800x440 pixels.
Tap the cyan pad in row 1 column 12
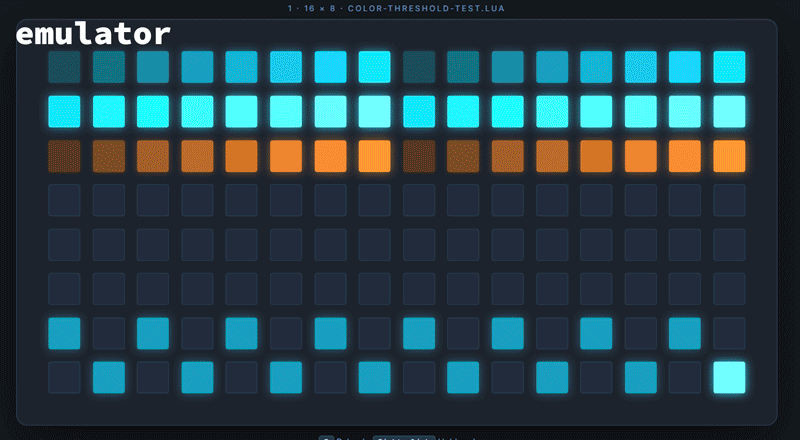[x=552, y=67]
